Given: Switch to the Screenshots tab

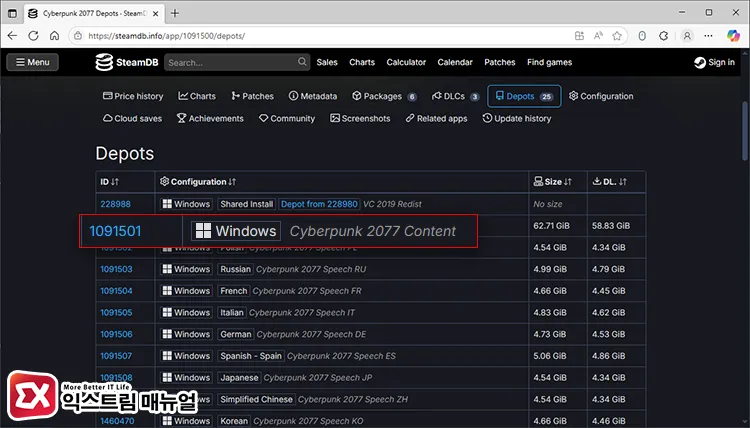Looking at the screenshot, I should click(x=360, y=118).
